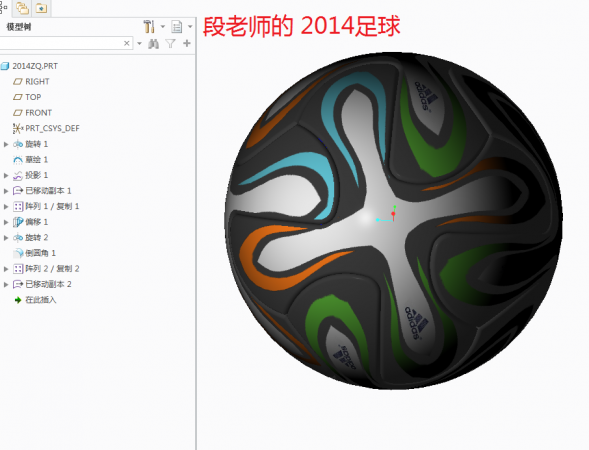The width and height of the screenshot is (589, 450).
Task: Toggle the tree filter funnel icon
Action: pos(171,44)
